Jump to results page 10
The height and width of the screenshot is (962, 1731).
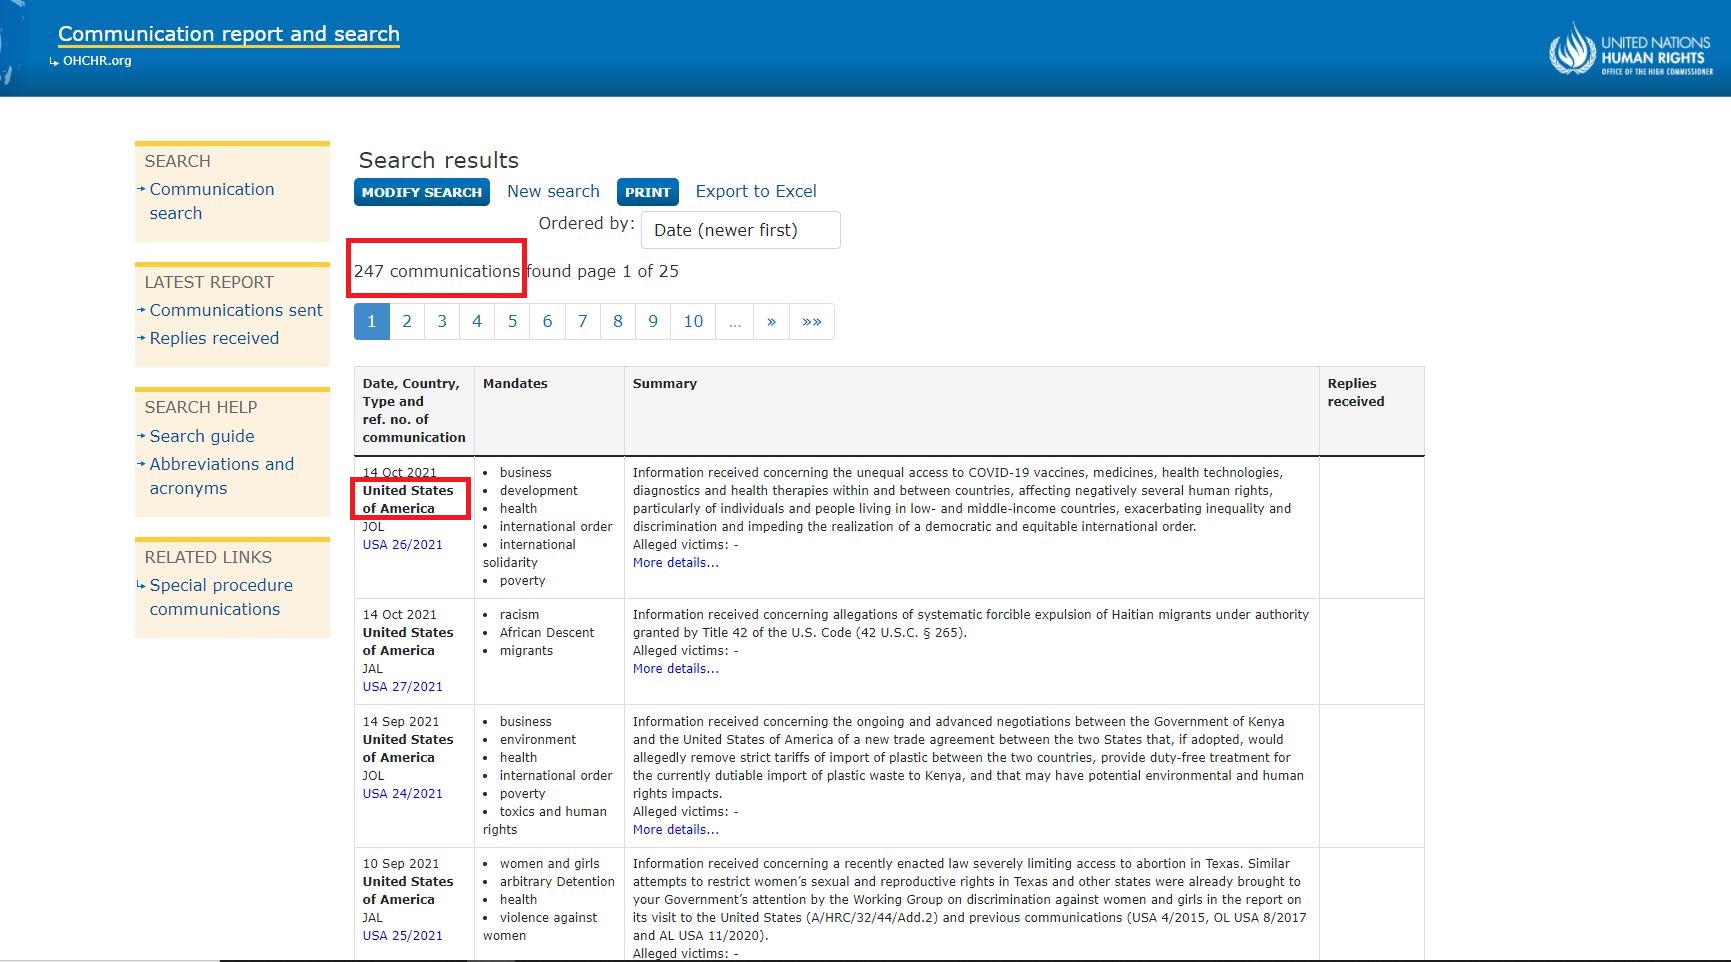pyautogui.click(x=693, y=322)
